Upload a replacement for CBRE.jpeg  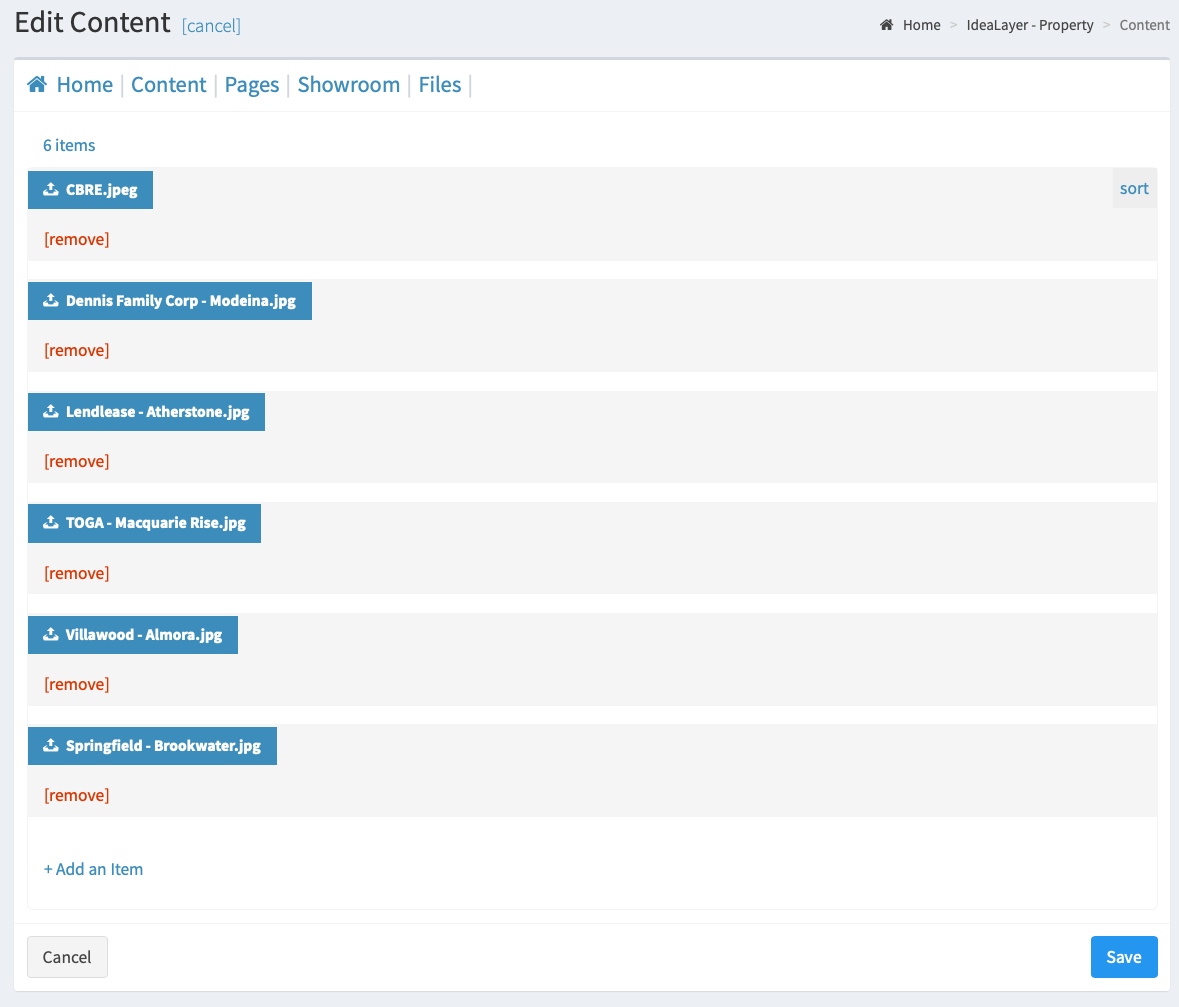click(90, 190)
